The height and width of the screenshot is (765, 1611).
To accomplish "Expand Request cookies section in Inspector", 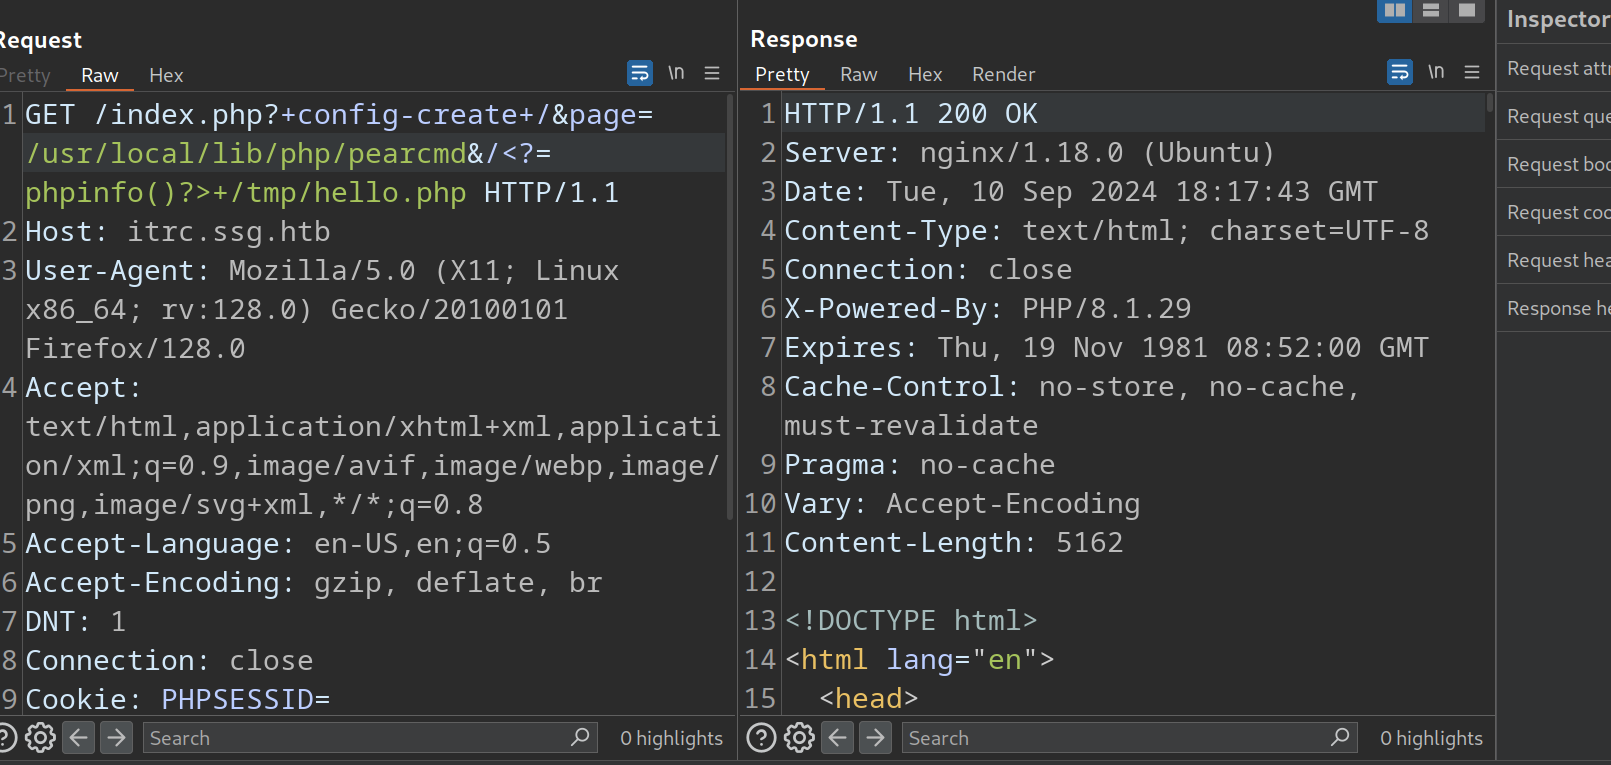I will 1556,212.
